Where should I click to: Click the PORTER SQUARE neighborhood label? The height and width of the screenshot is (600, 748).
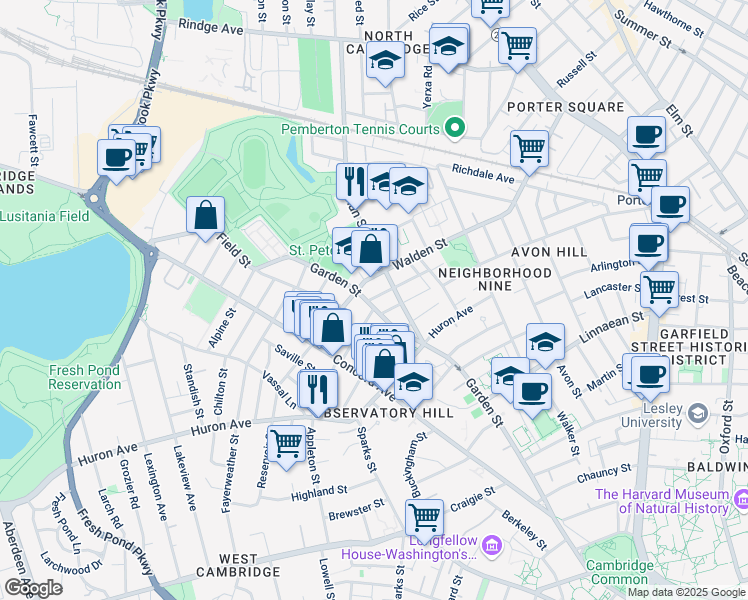tap(566, 107)
